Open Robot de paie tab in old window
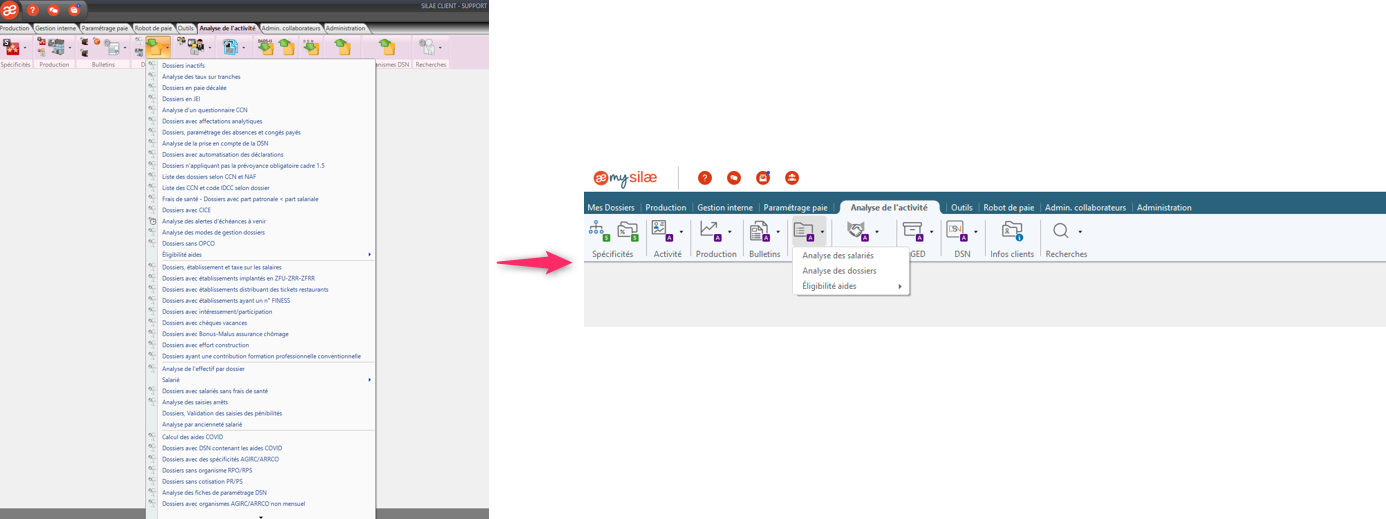 tap(153, 28)
